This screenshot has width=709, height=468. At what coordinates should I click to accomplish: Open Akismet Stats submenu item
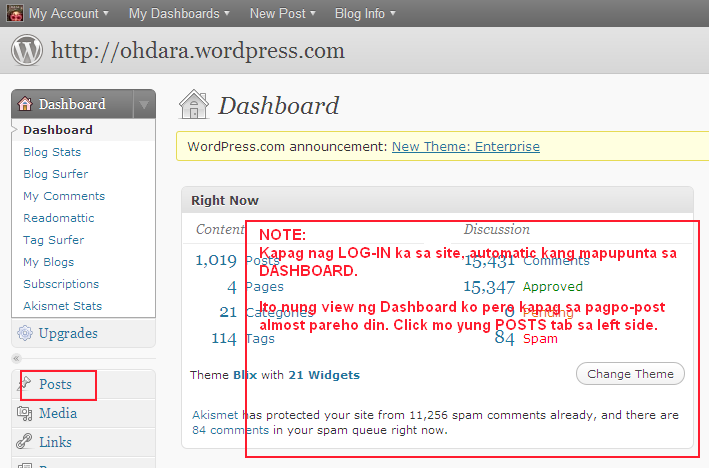[x=62, y=306]
